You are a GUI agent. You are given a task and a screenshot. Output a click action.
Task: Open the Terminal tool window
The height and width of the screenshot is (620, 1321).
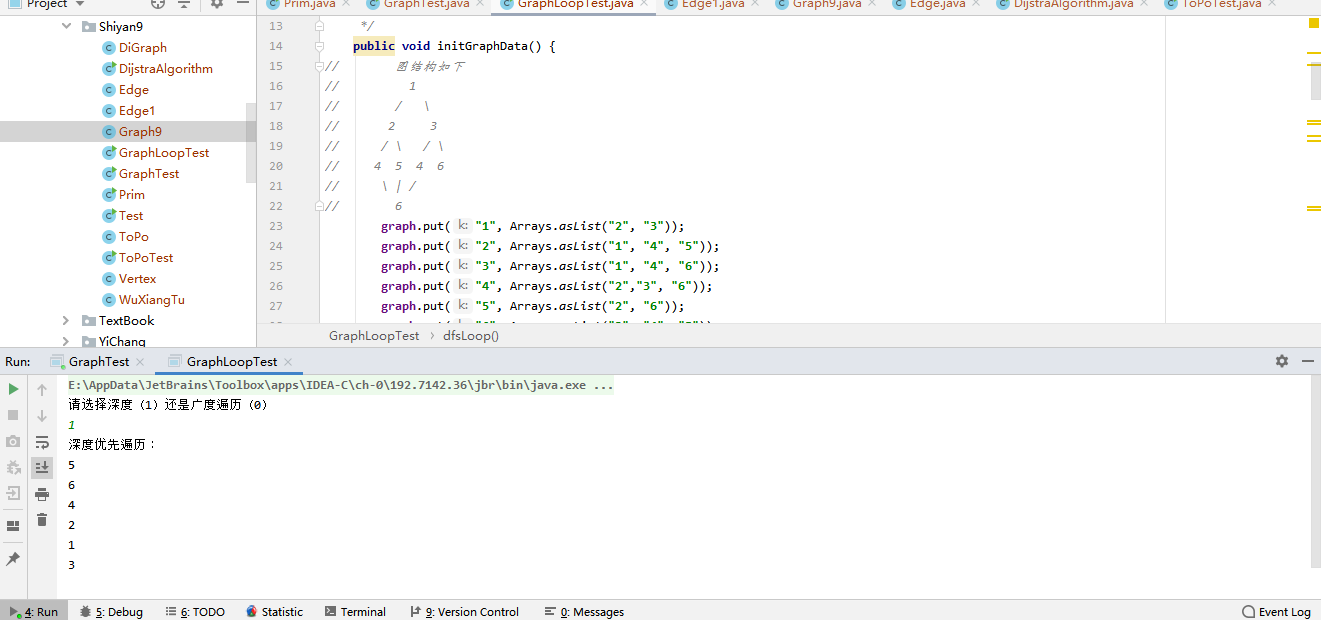[355, 611]
